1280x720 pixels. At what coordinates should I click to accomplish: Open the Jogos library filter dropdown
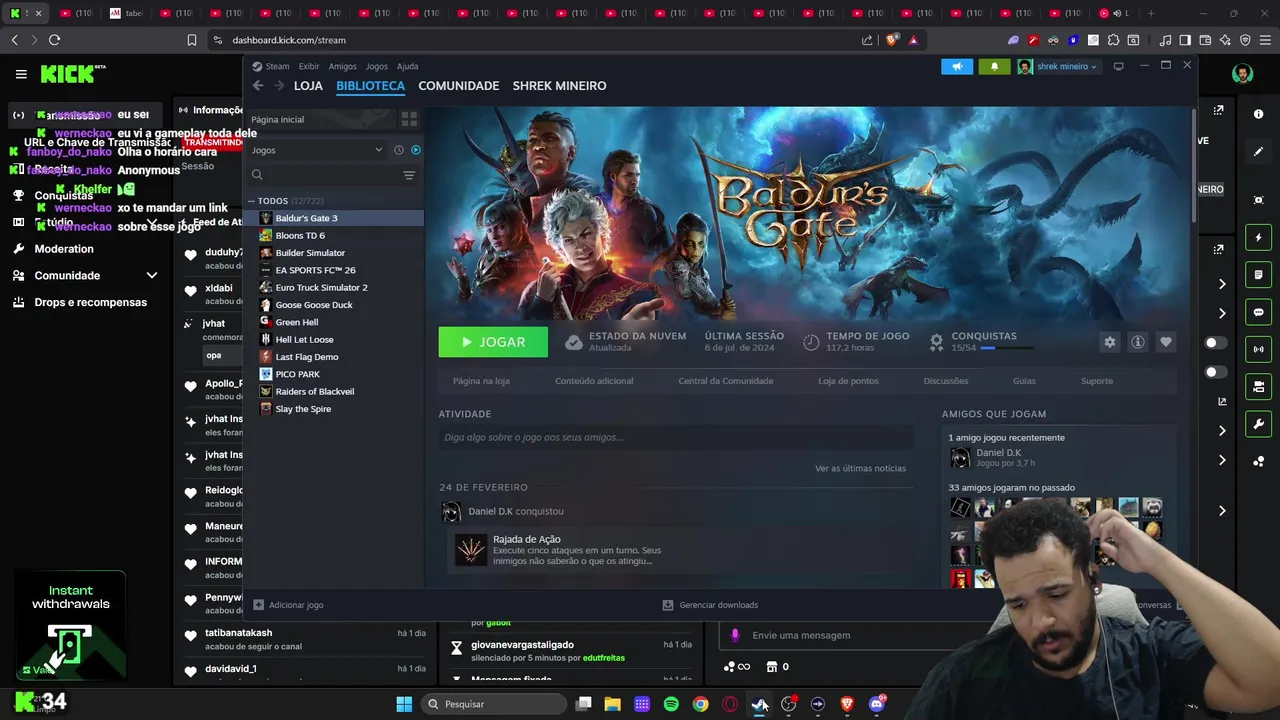[x=317, y=150]
